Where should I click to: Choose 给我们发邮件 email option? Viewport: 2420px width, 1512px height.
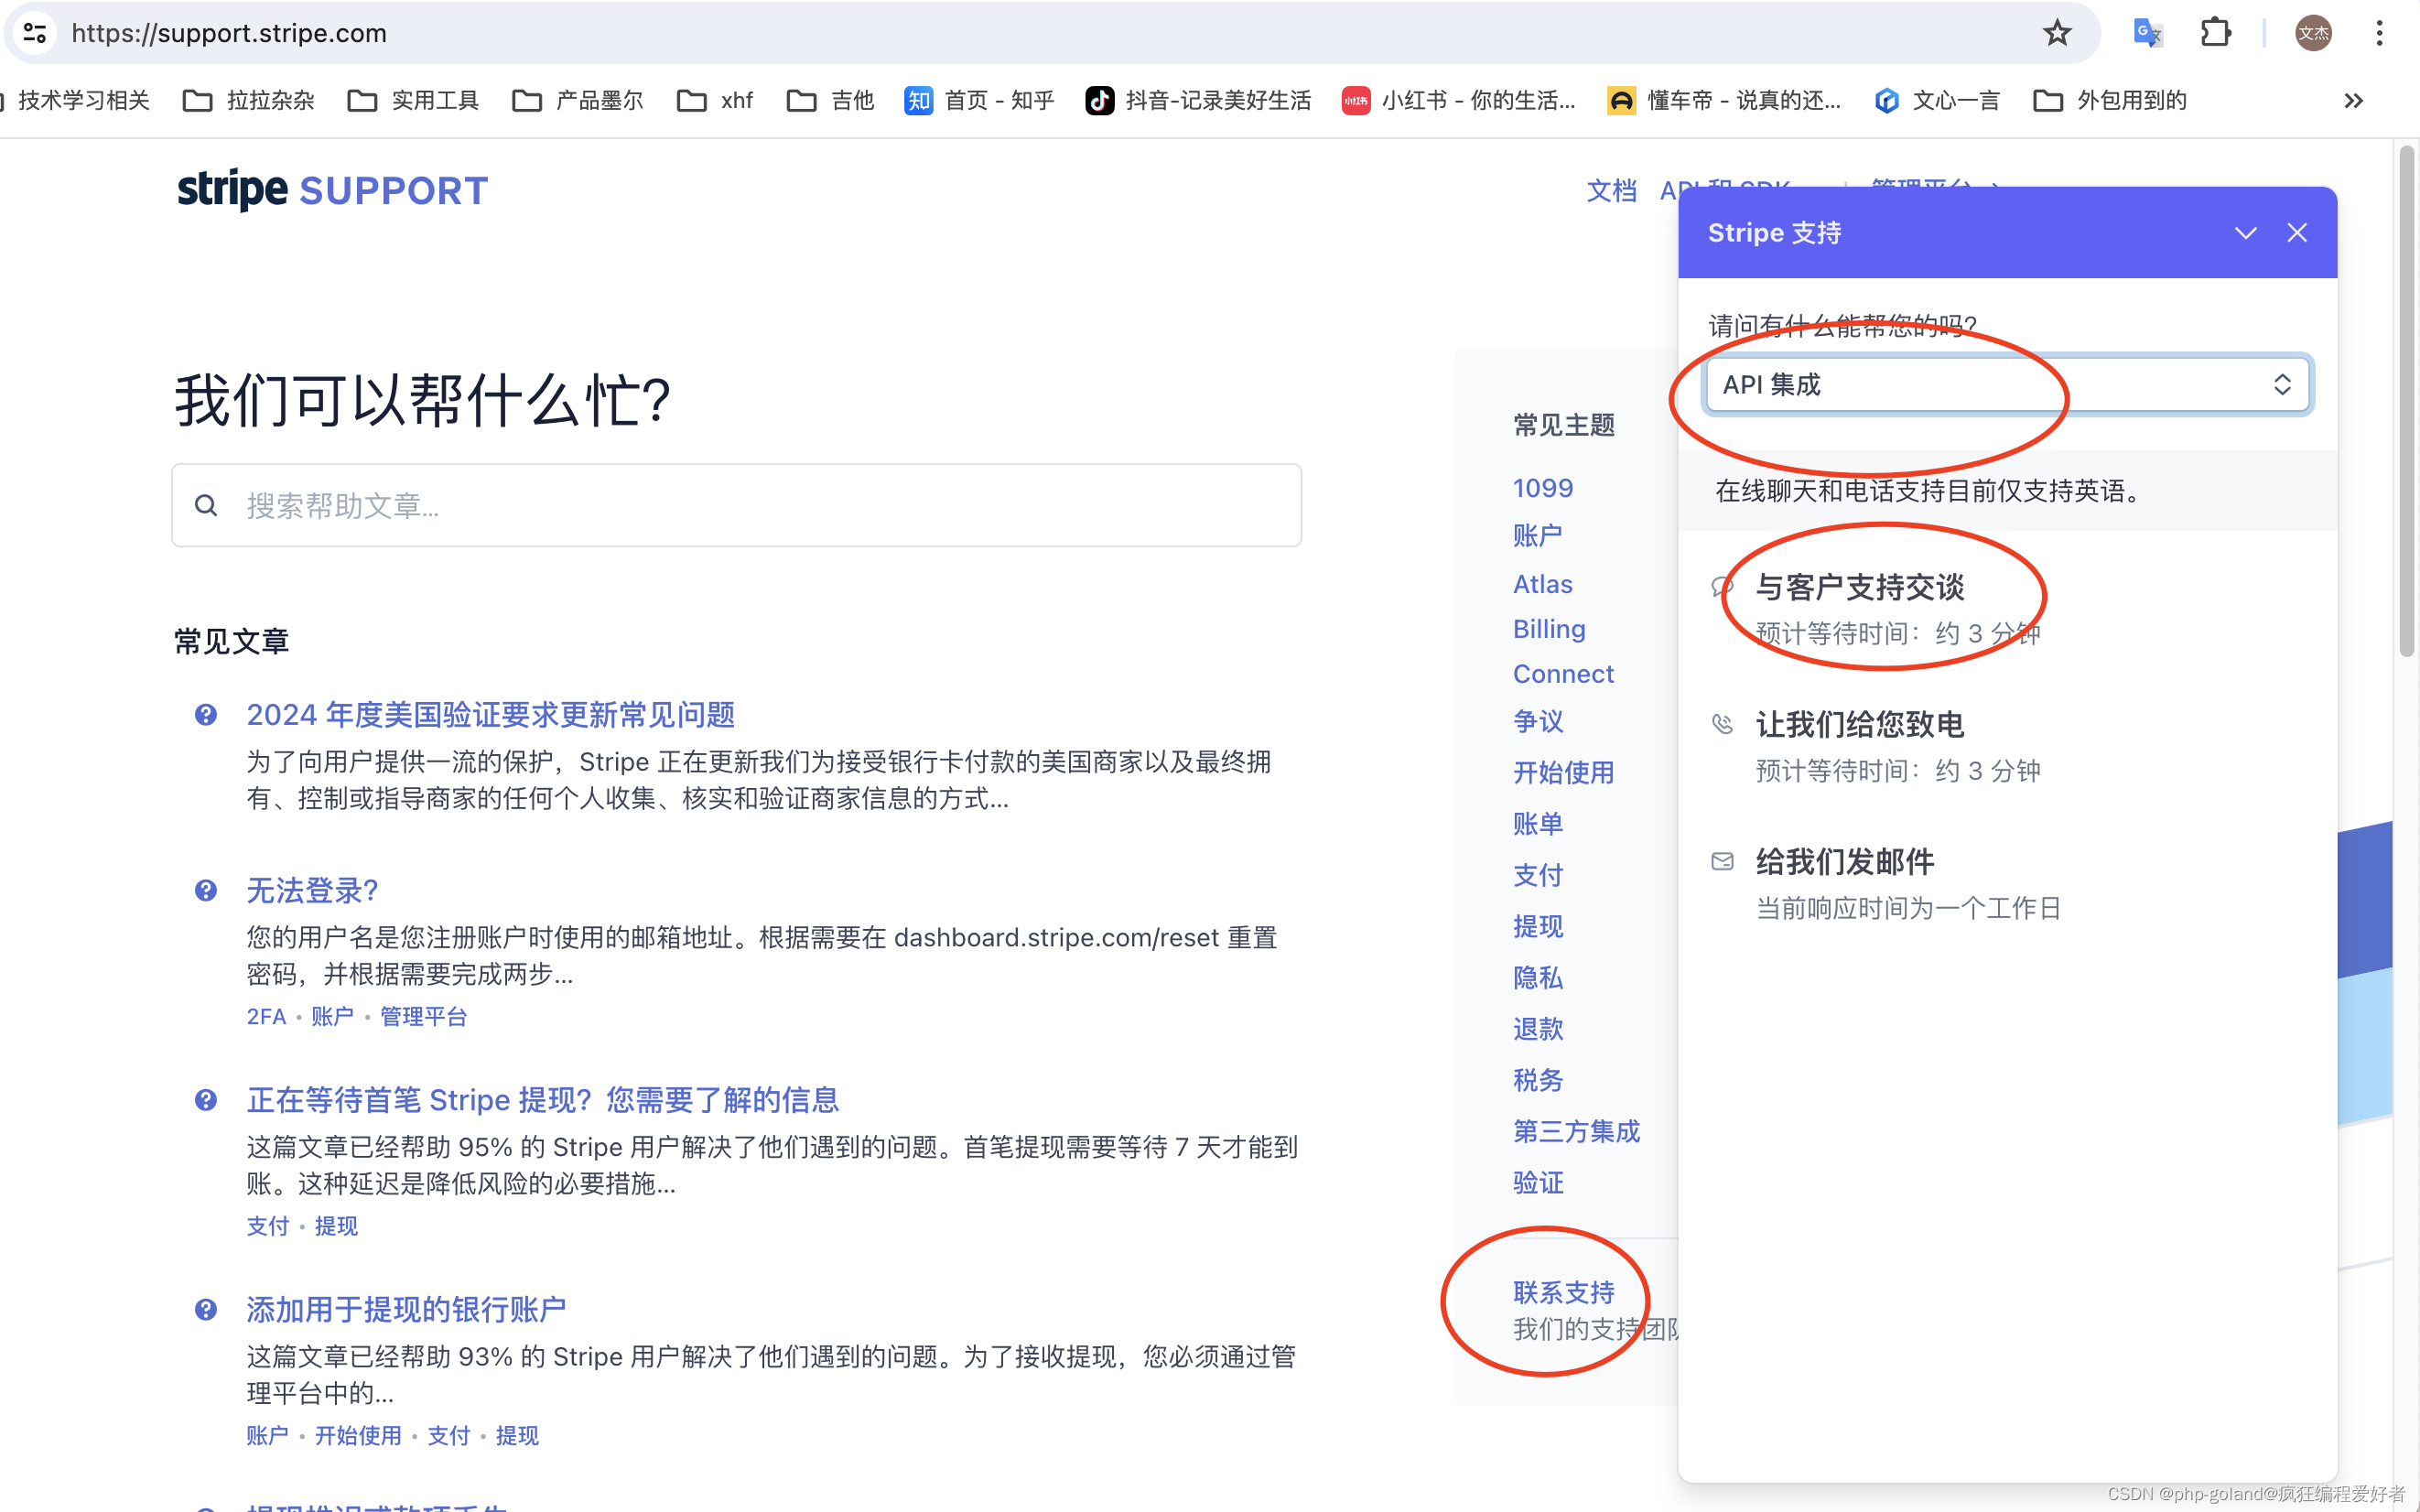(x=1844, y=861)
